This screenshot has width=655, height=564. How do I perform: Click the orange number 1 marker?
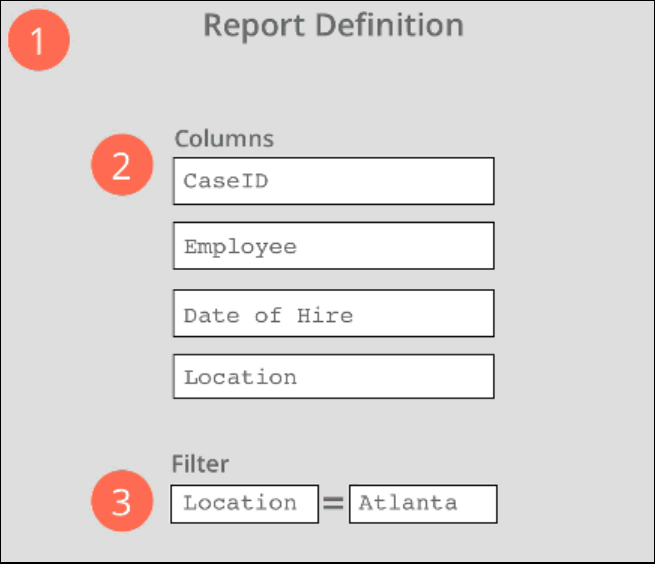[38, 42]
